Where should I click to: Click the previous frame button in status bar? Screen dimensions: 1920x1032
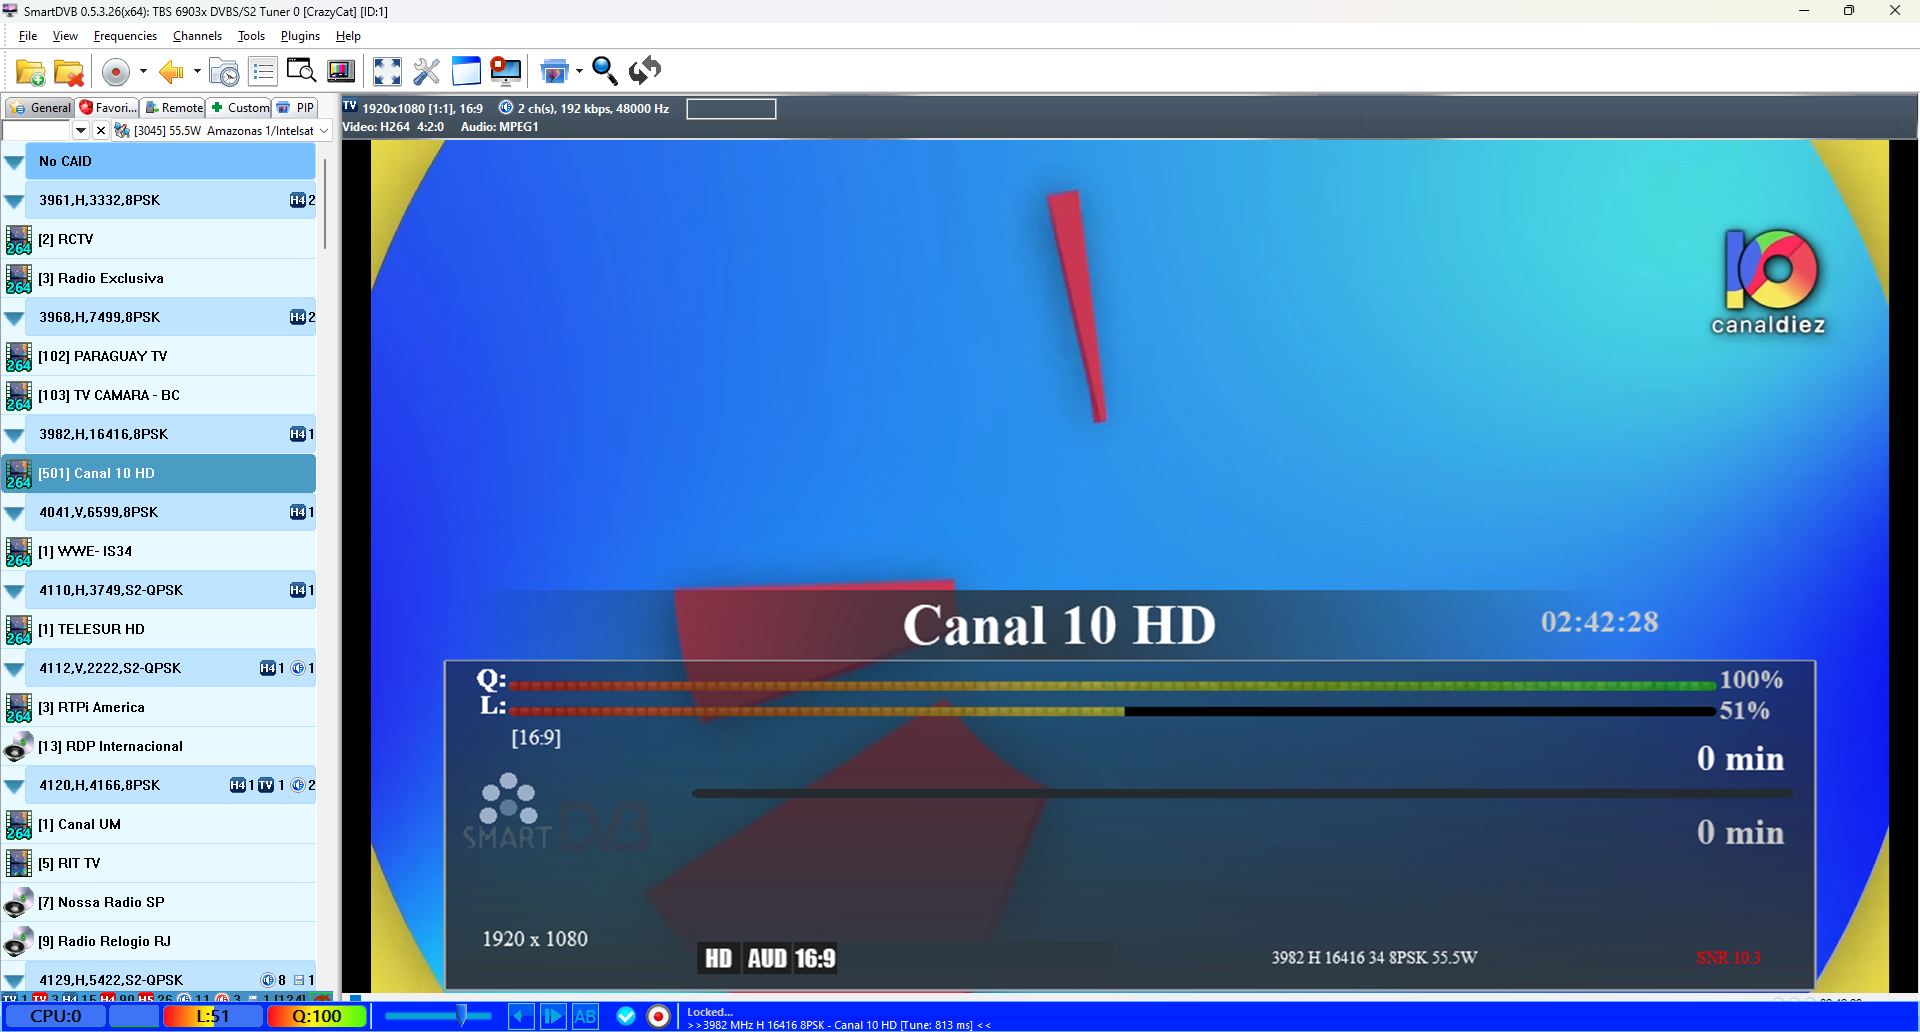point(521,1017)
